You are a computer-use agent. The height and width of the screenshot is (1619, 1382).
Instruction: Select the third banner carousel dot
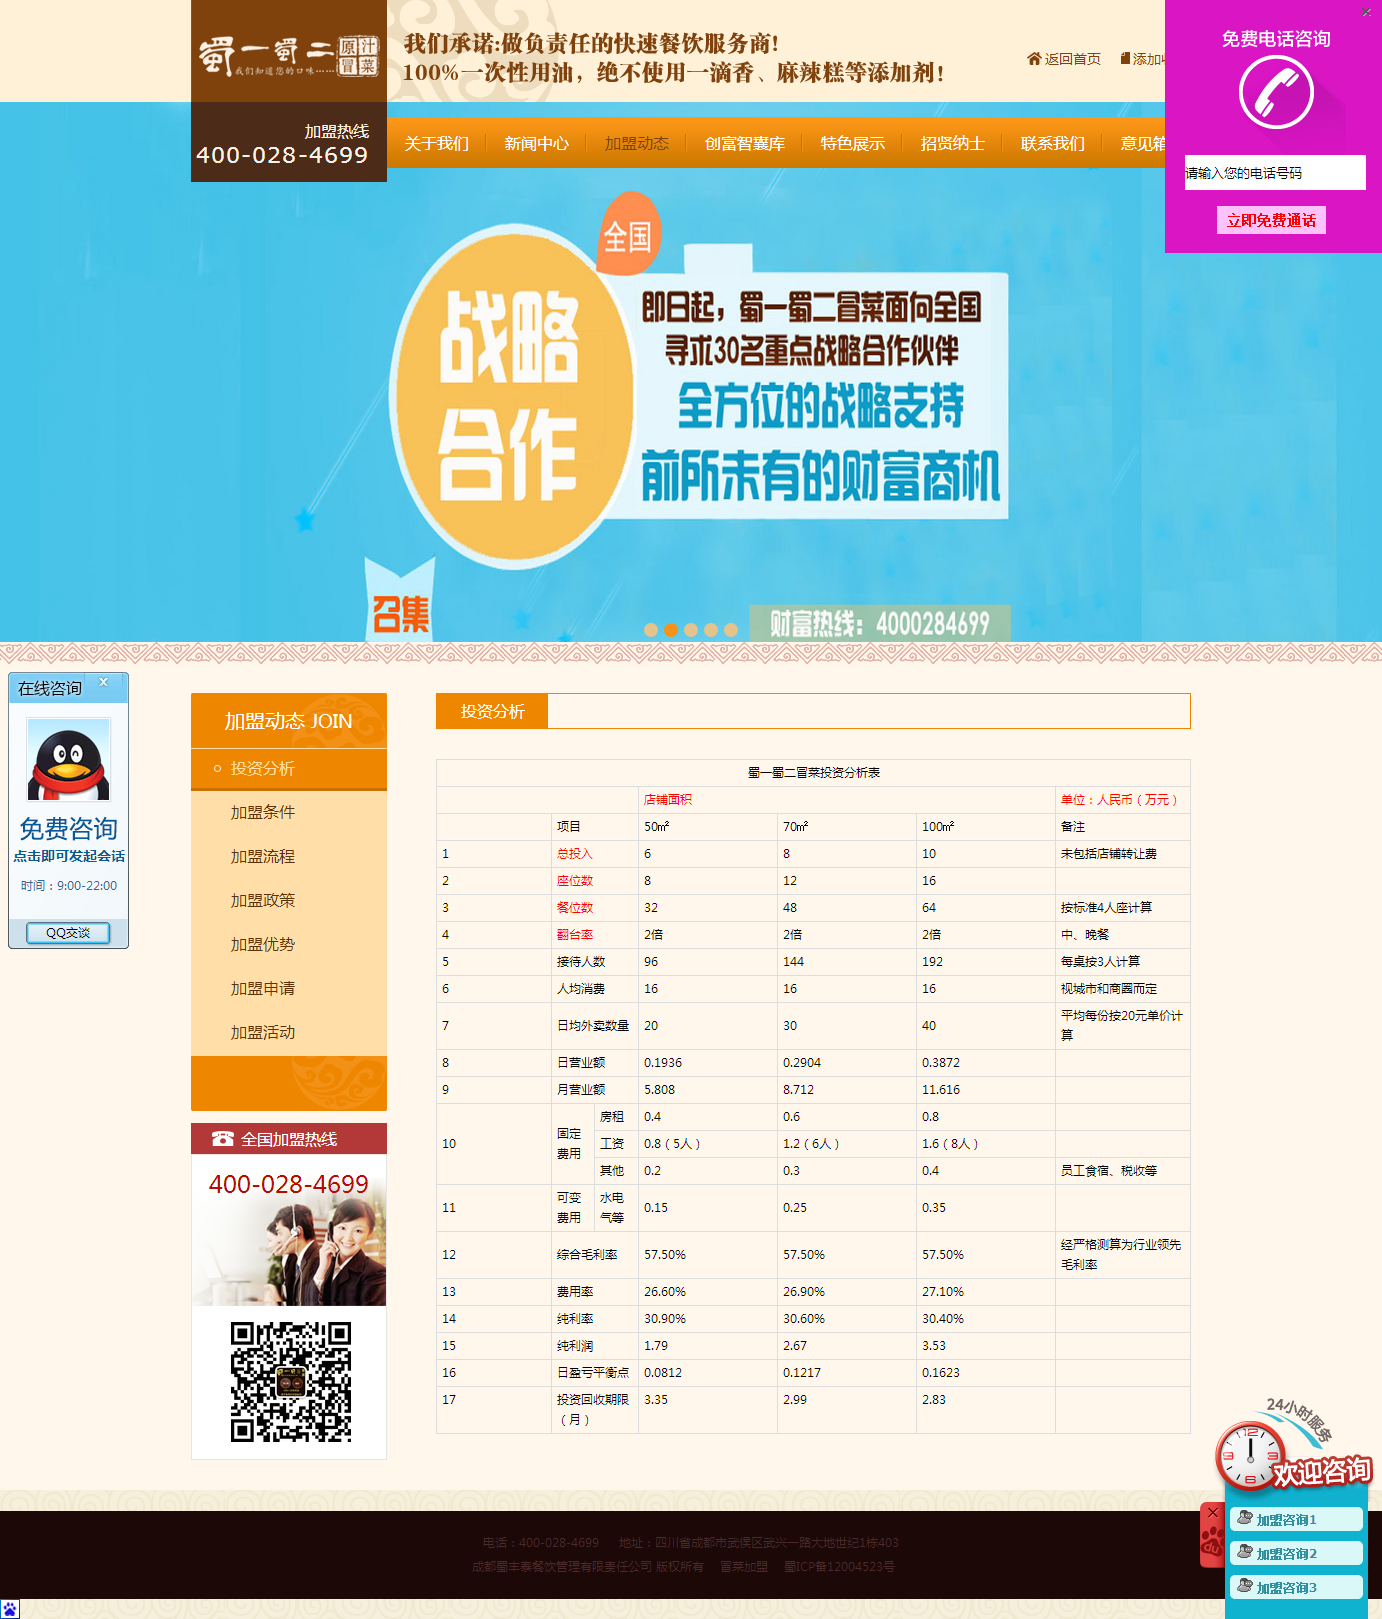coord(691,630)
